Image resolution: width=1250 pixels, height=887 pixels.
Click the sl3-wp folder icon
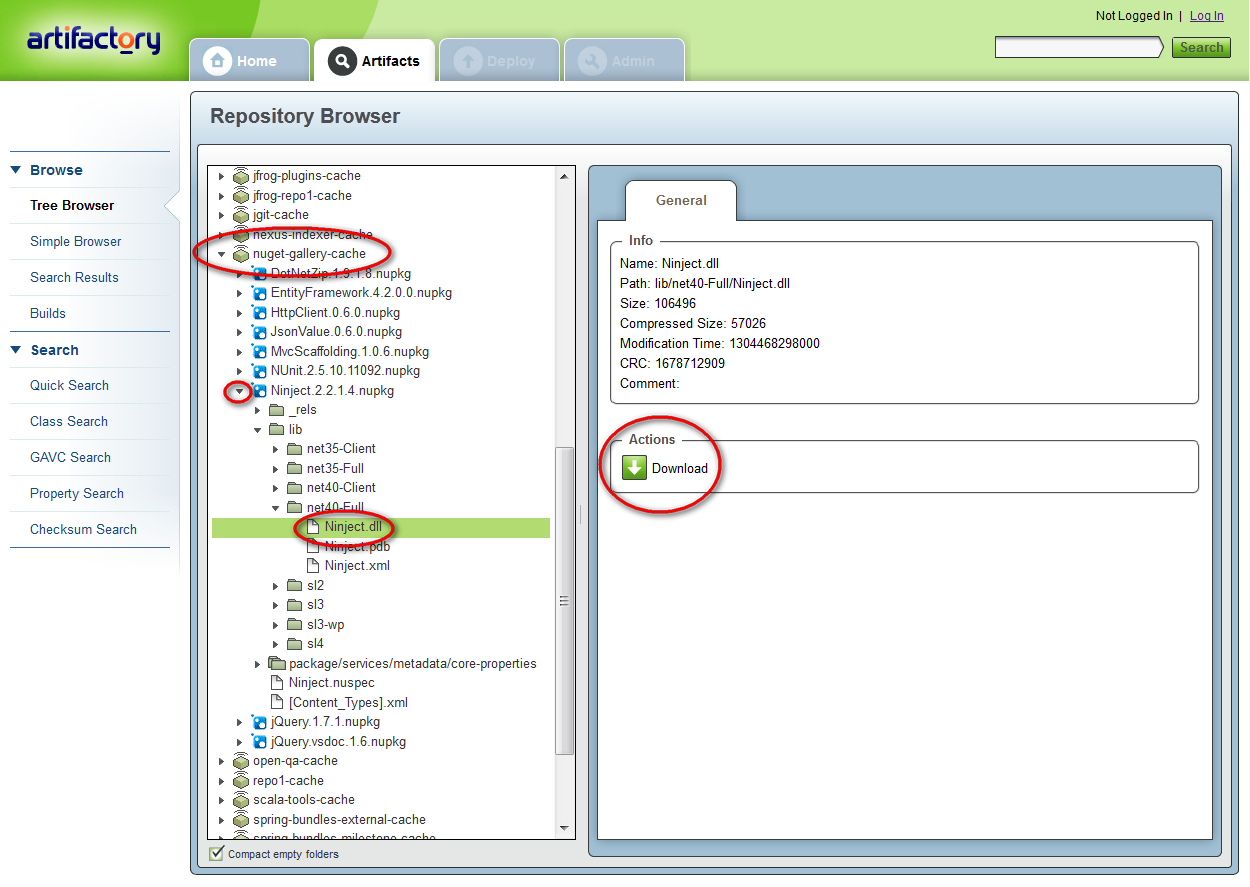click(x=294, y=625)
